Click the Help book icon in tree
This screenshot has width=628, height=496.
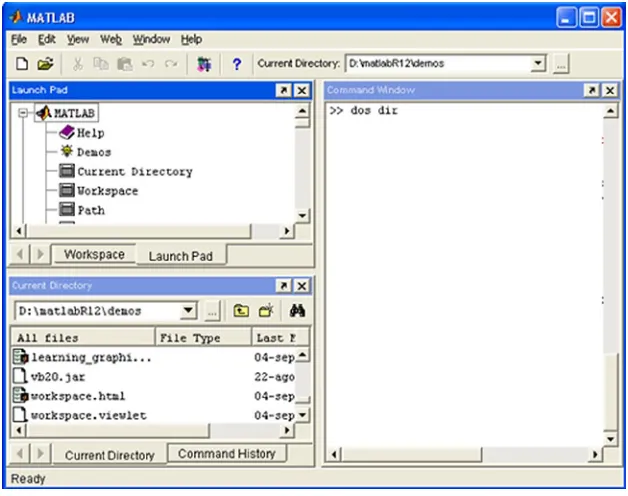(x=66, y=132)
